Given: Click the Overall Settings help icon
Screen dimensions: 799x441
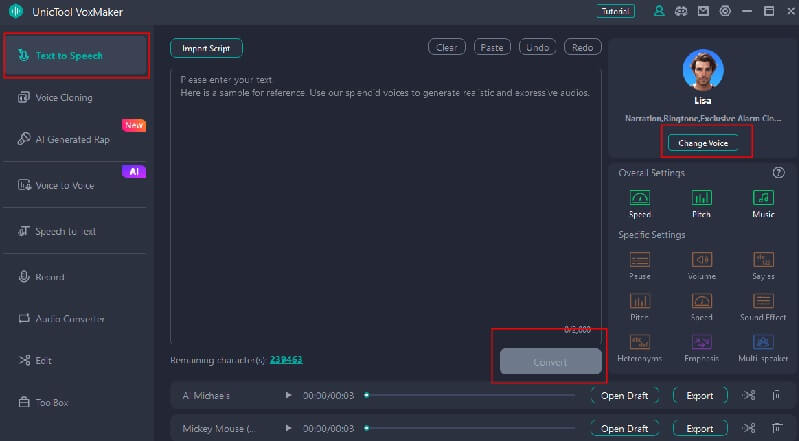Looking at the screenshot, I should pyautogui.click(x=779, y=172).
